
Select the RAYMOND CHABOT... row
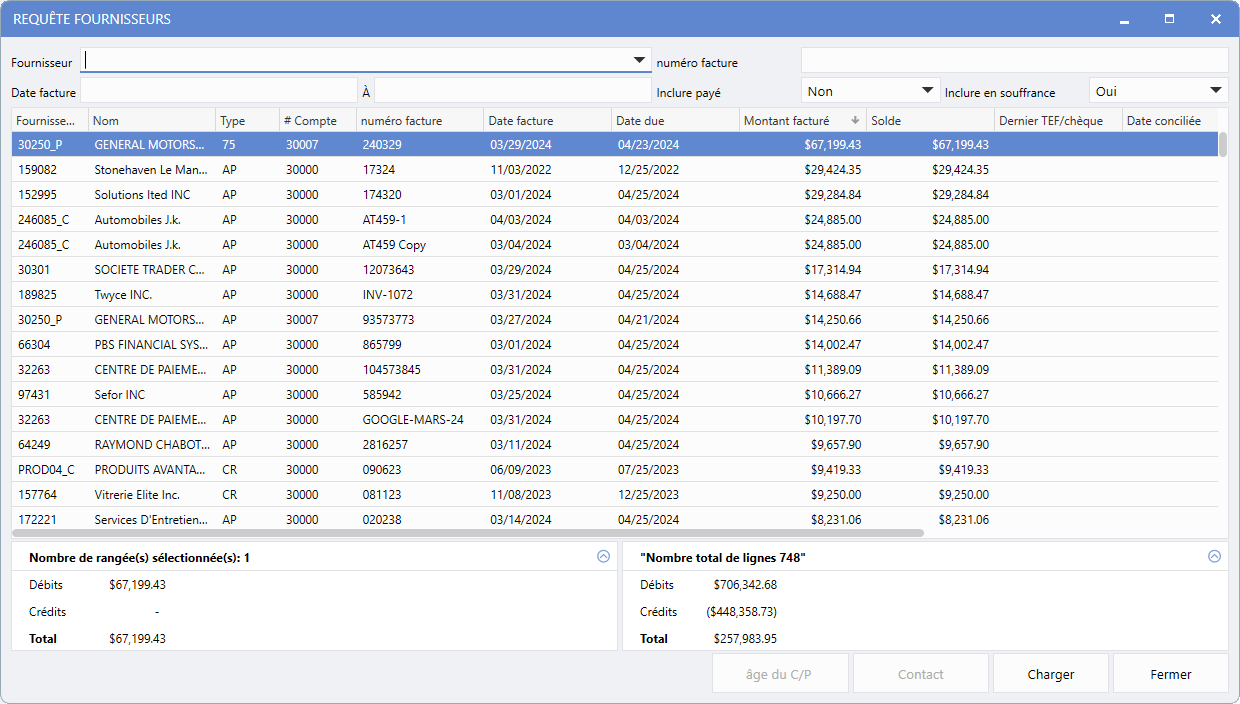coord(615,445)
